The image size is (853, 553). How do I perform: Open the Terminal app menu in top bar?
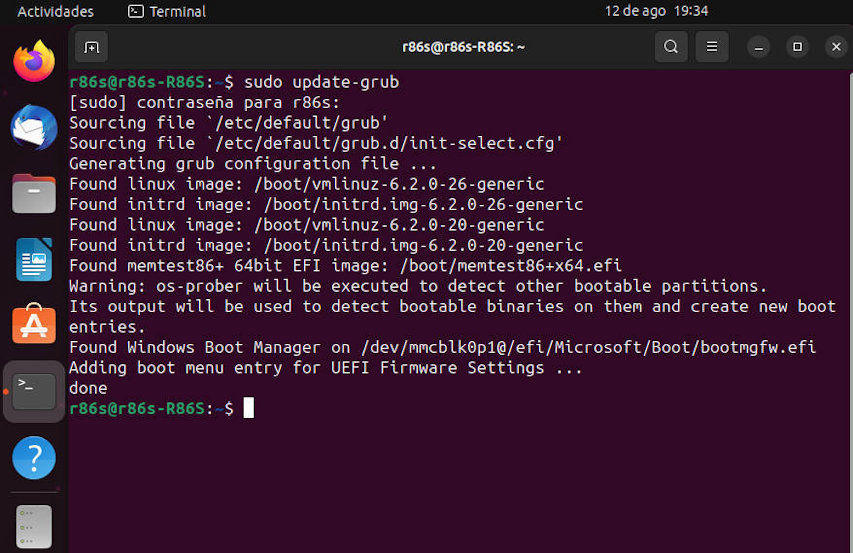pos(167,11)
